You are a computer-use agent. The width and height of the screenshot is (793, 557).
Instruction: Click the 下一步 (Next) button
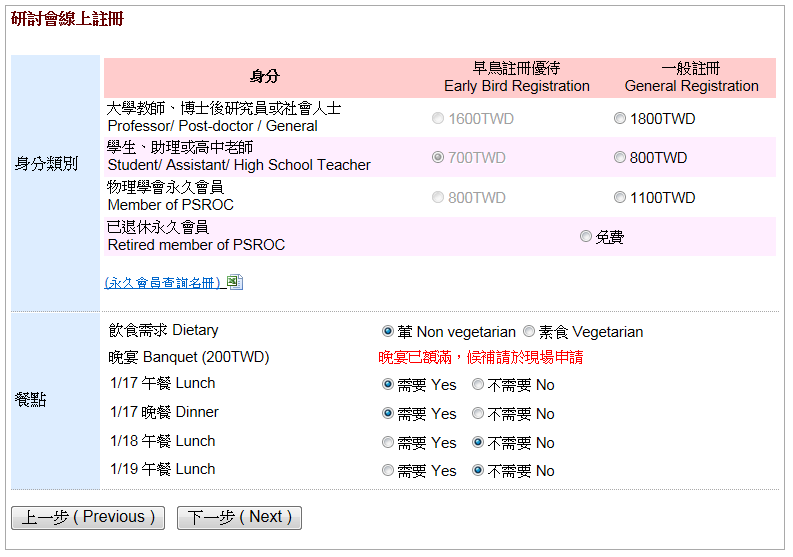point(239,518)
